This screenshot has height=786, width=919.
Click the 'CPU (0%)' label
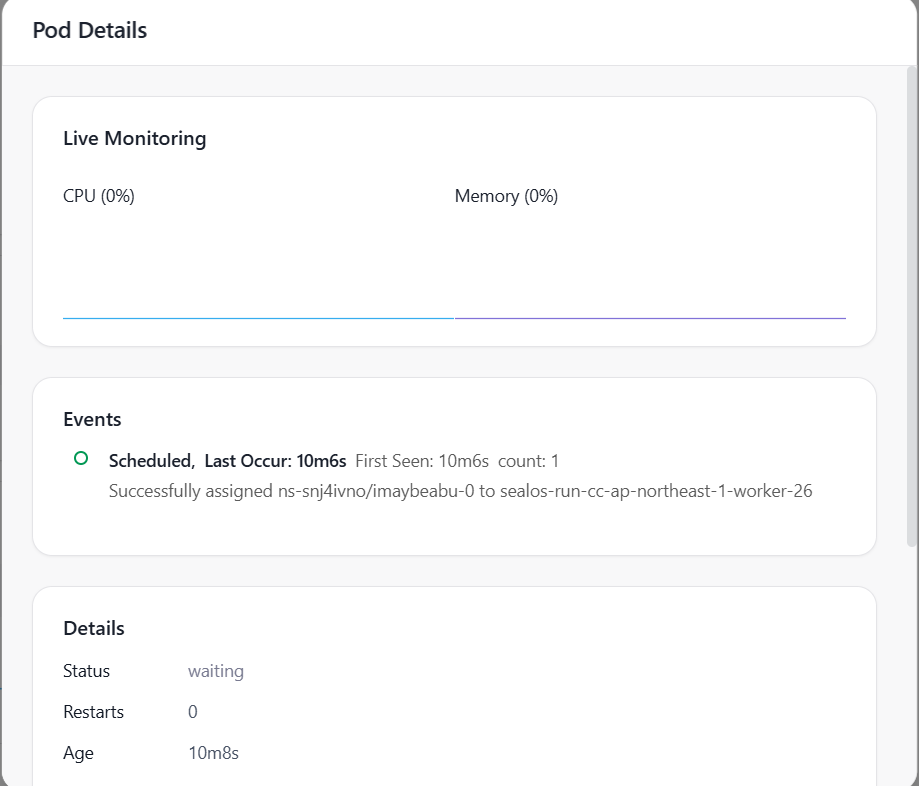98,196
